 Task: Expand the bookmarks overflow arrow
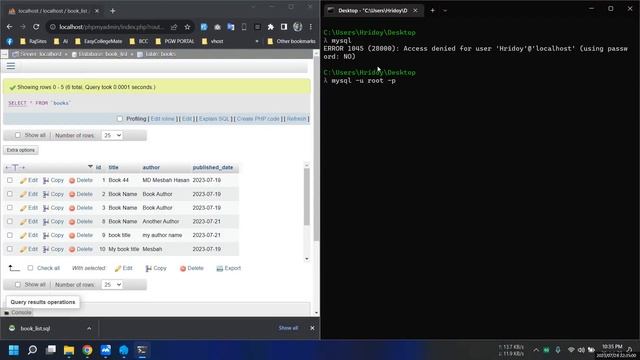click(257, 41)
